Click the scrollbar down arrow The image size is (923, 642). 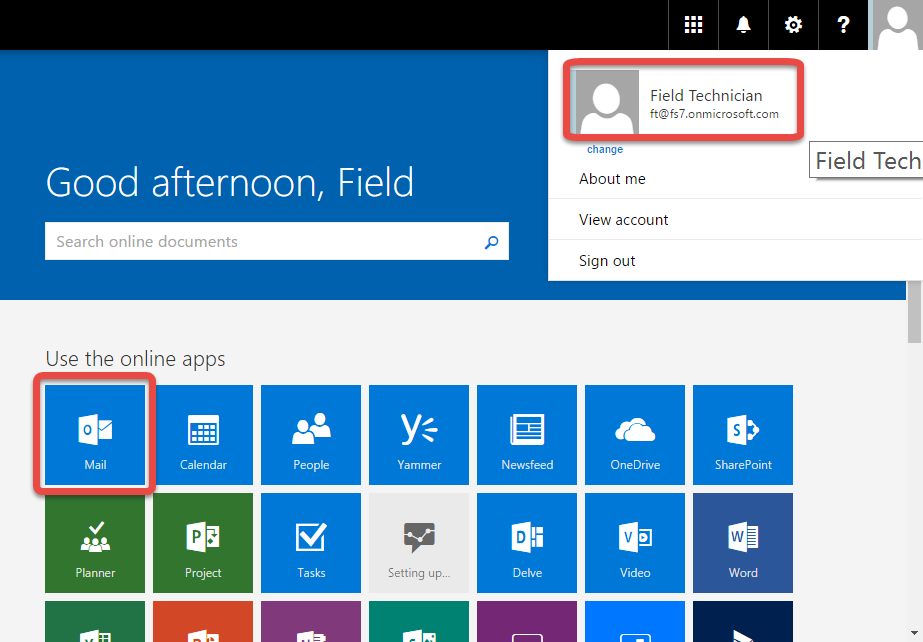(x=914, y=634)
